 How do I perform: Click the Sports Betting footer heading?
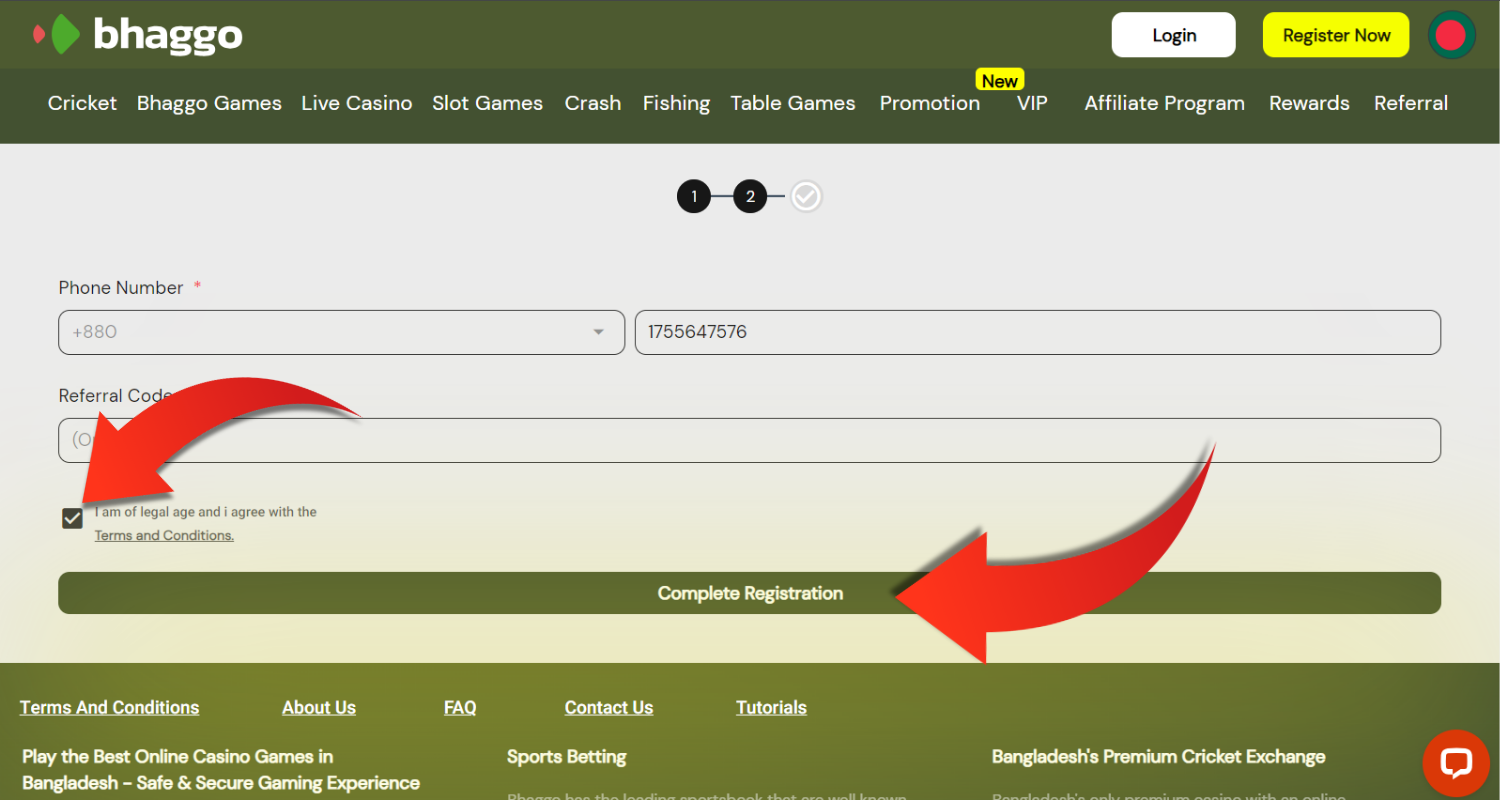pos(567,757)
